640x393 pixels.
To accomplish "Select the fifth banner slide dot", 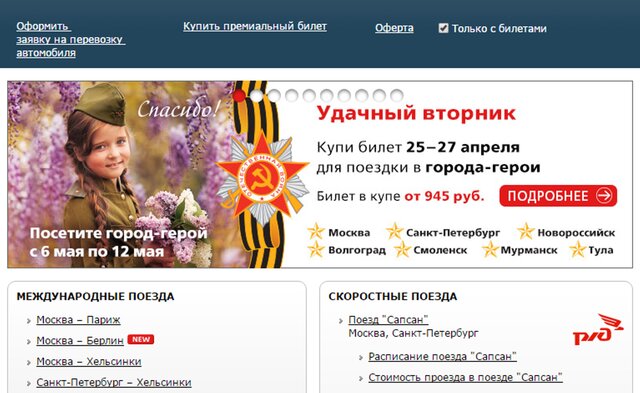I will click(309, 96).
